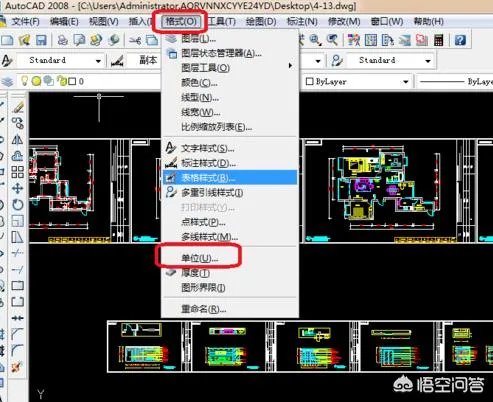The width and height of the screenshot is (493, 402).
Task: Open the QuickCalc calculator icon
Action: [438, 40]
